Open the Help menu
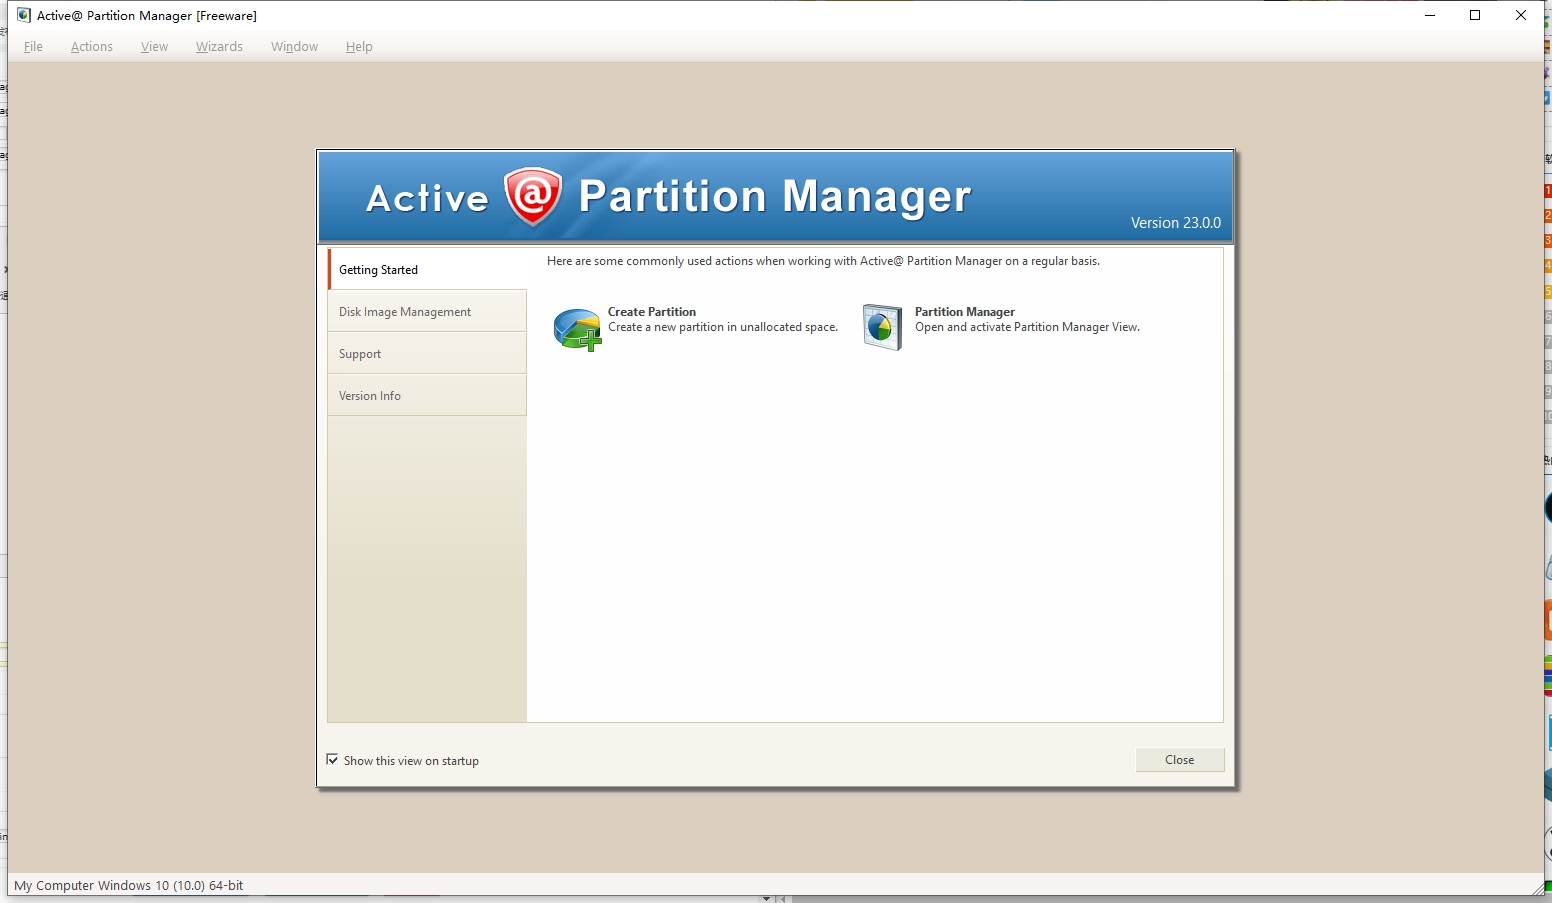The width and height of the screenshot is (1552, 903). [x=359, y=47]
